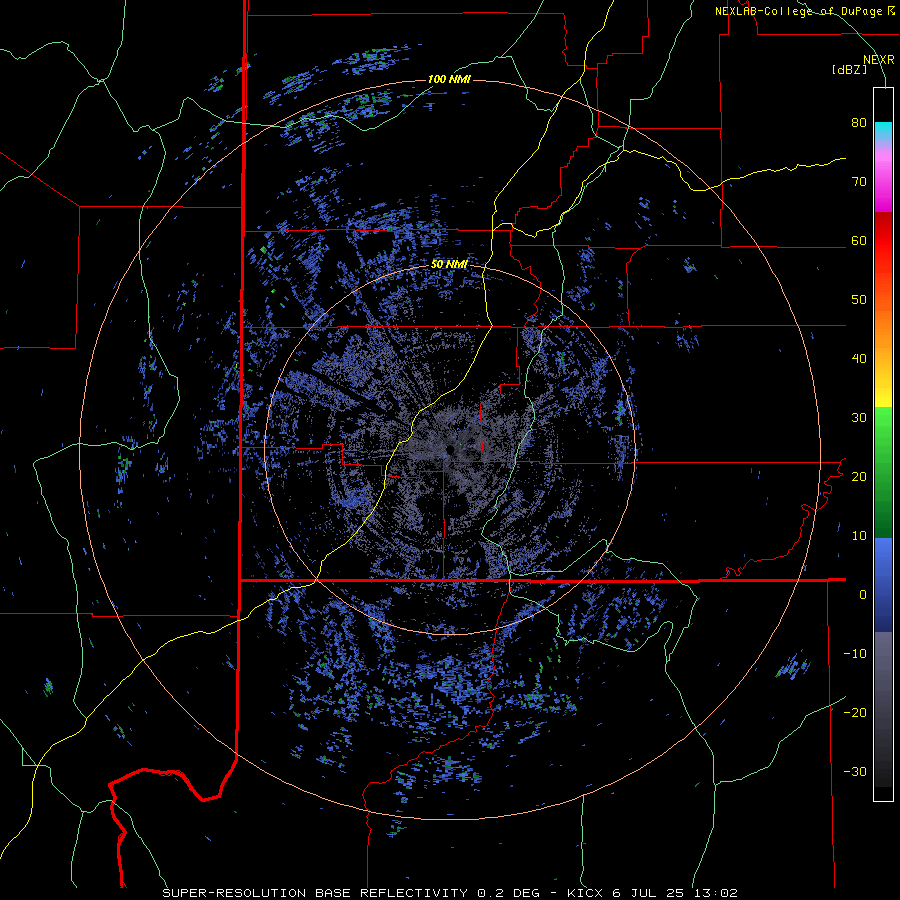
Task: Click the 13:02 timestamp in the caption
Action: click(x=715, y=893)
